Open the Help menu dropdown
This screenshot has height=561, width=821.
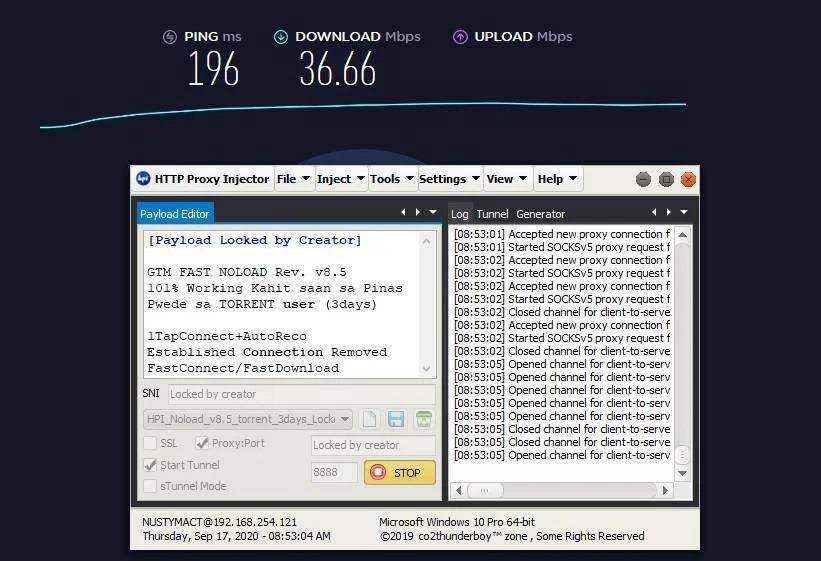[558, 179]
